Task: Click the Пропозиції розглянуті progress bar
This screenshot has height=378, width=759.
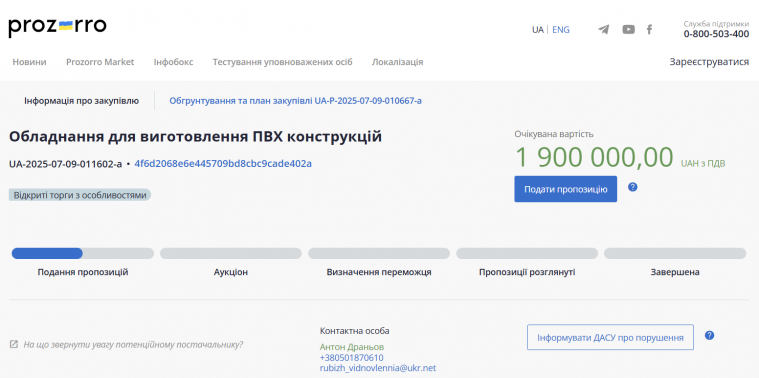Action: coord(527,254)
